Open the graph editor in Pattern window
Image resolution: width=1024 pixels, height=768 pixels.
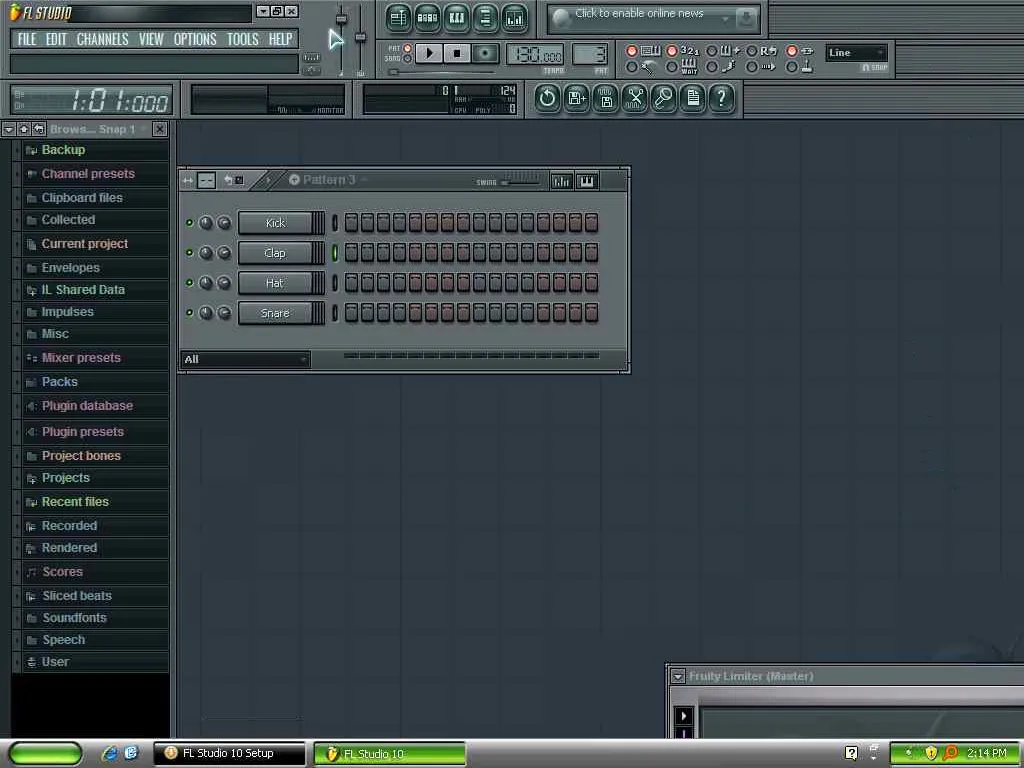pos(561,181)
